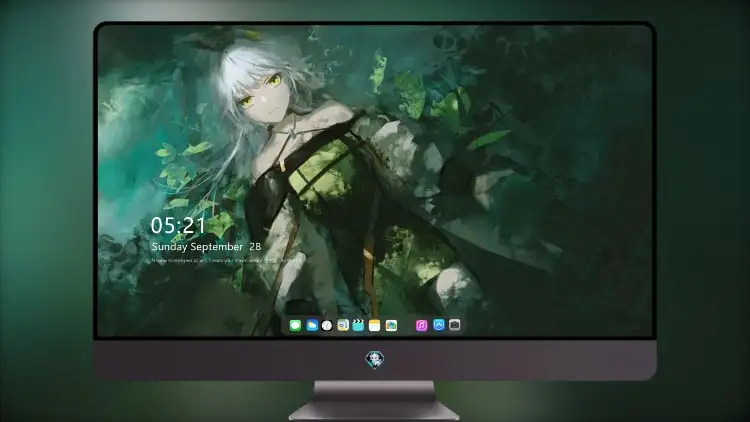Click the Sunday September 28 date text
The height and width of the screenshot is (422, 750).
pos(206,246)
